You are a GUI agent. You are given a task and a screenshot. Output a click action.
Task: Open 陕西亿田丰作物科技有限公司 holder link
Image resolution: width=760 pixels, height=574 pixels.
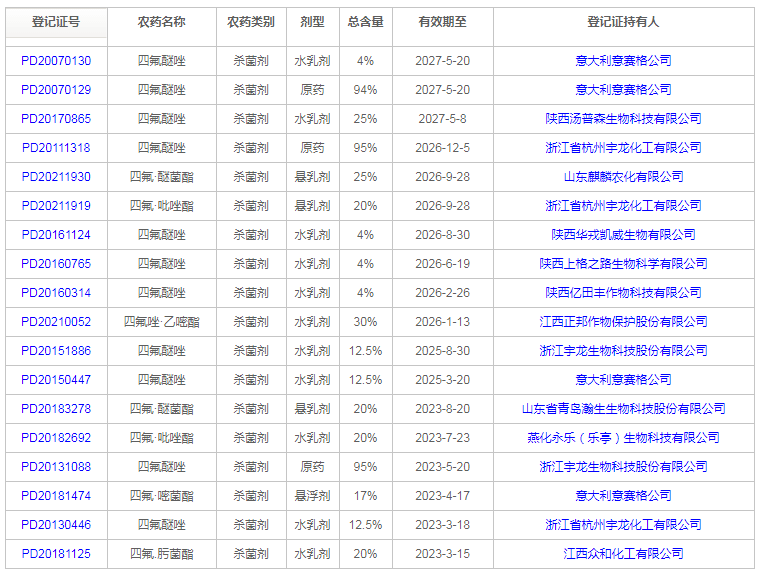click(x=623, y=293)
